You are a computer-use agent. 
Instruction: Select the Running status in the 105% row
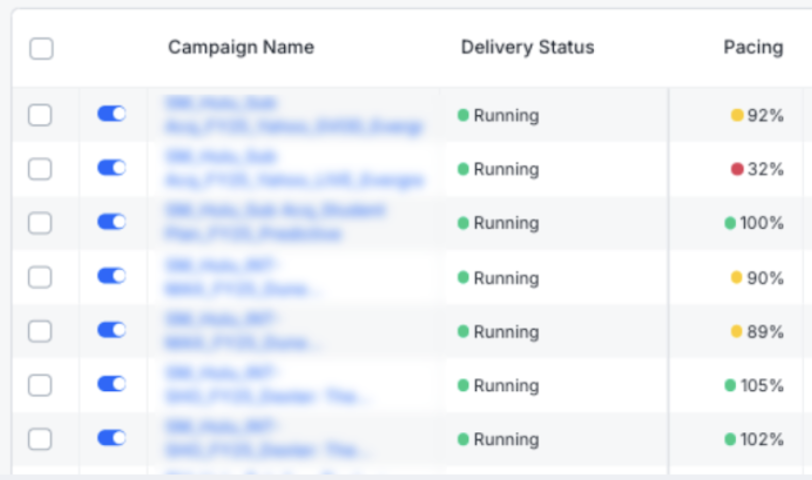click(x=498, y=385)
